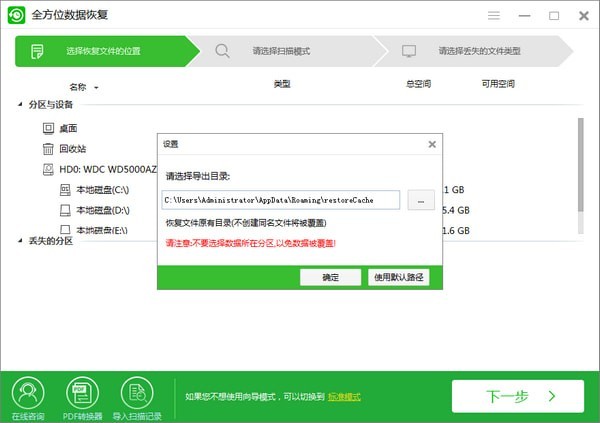Open 在线咨询 online consultation icon

[28, 393]
